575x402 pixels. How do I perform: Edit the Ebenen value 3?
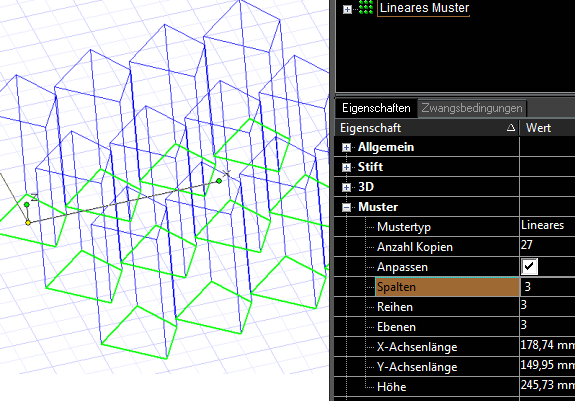click(x=547, y=326)
